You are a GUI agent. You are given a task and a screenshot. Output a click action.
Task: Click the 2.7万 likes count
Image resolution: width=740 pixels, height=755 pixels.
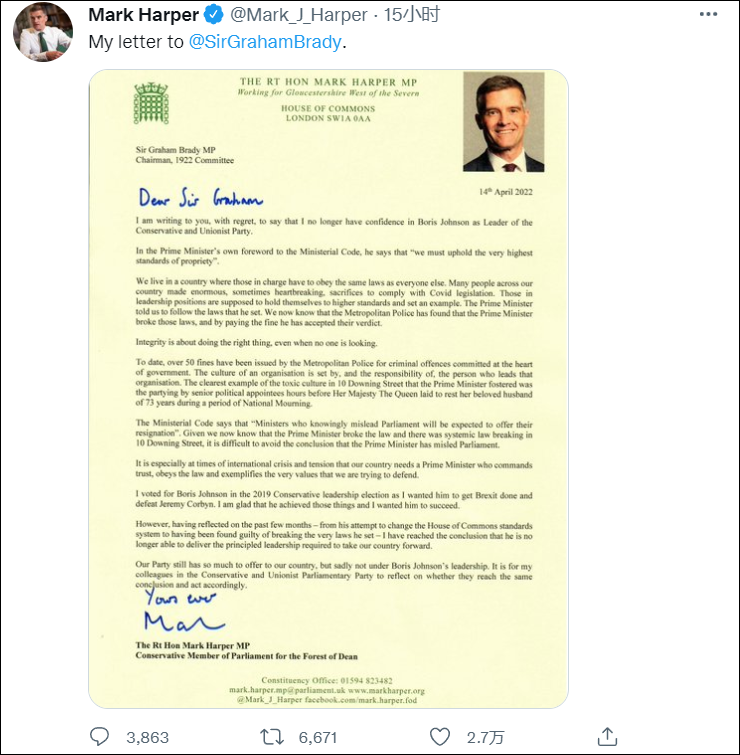485,738
